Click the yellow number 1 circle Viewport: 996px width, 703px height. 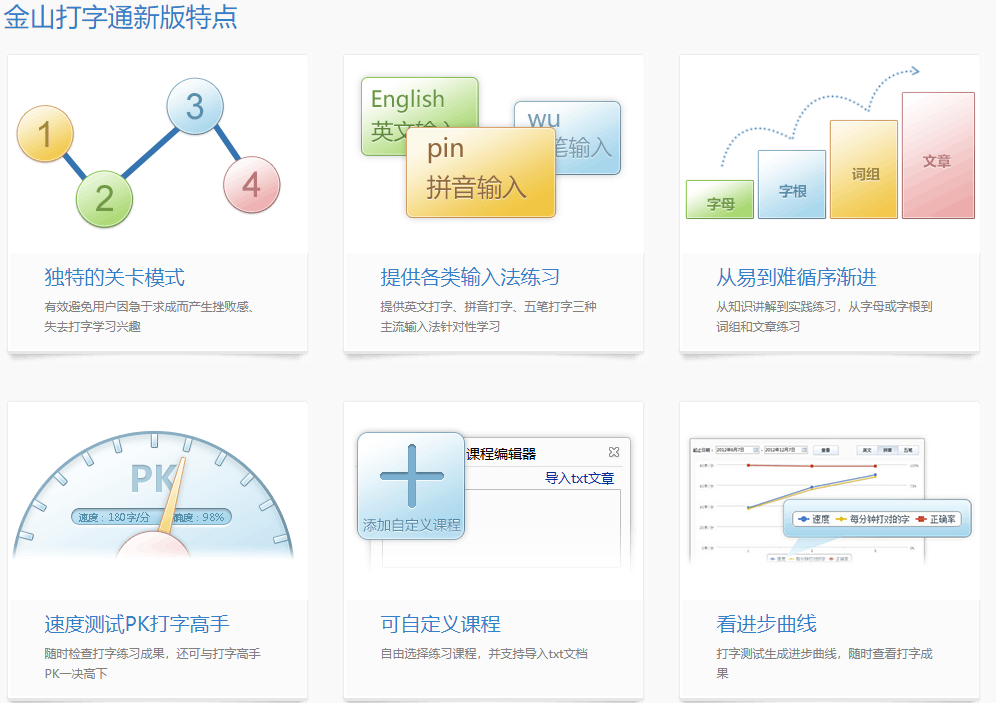[x=45, y=134]
